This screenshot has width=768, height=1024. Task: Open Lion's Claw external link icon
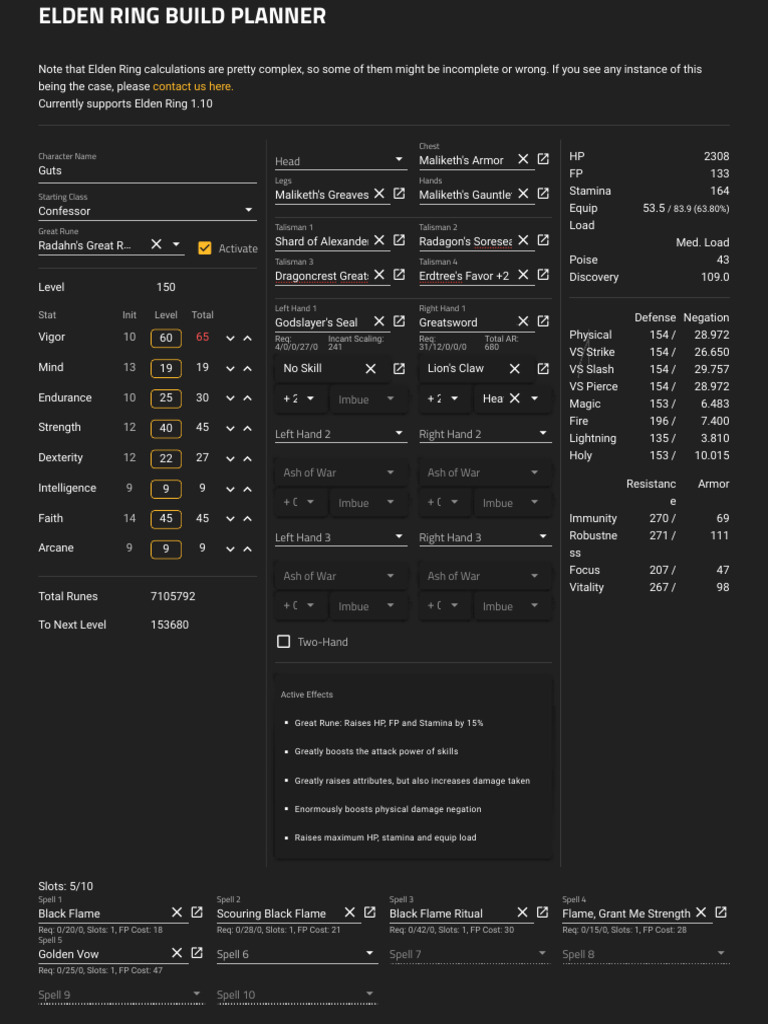click(x=543, y=368)
